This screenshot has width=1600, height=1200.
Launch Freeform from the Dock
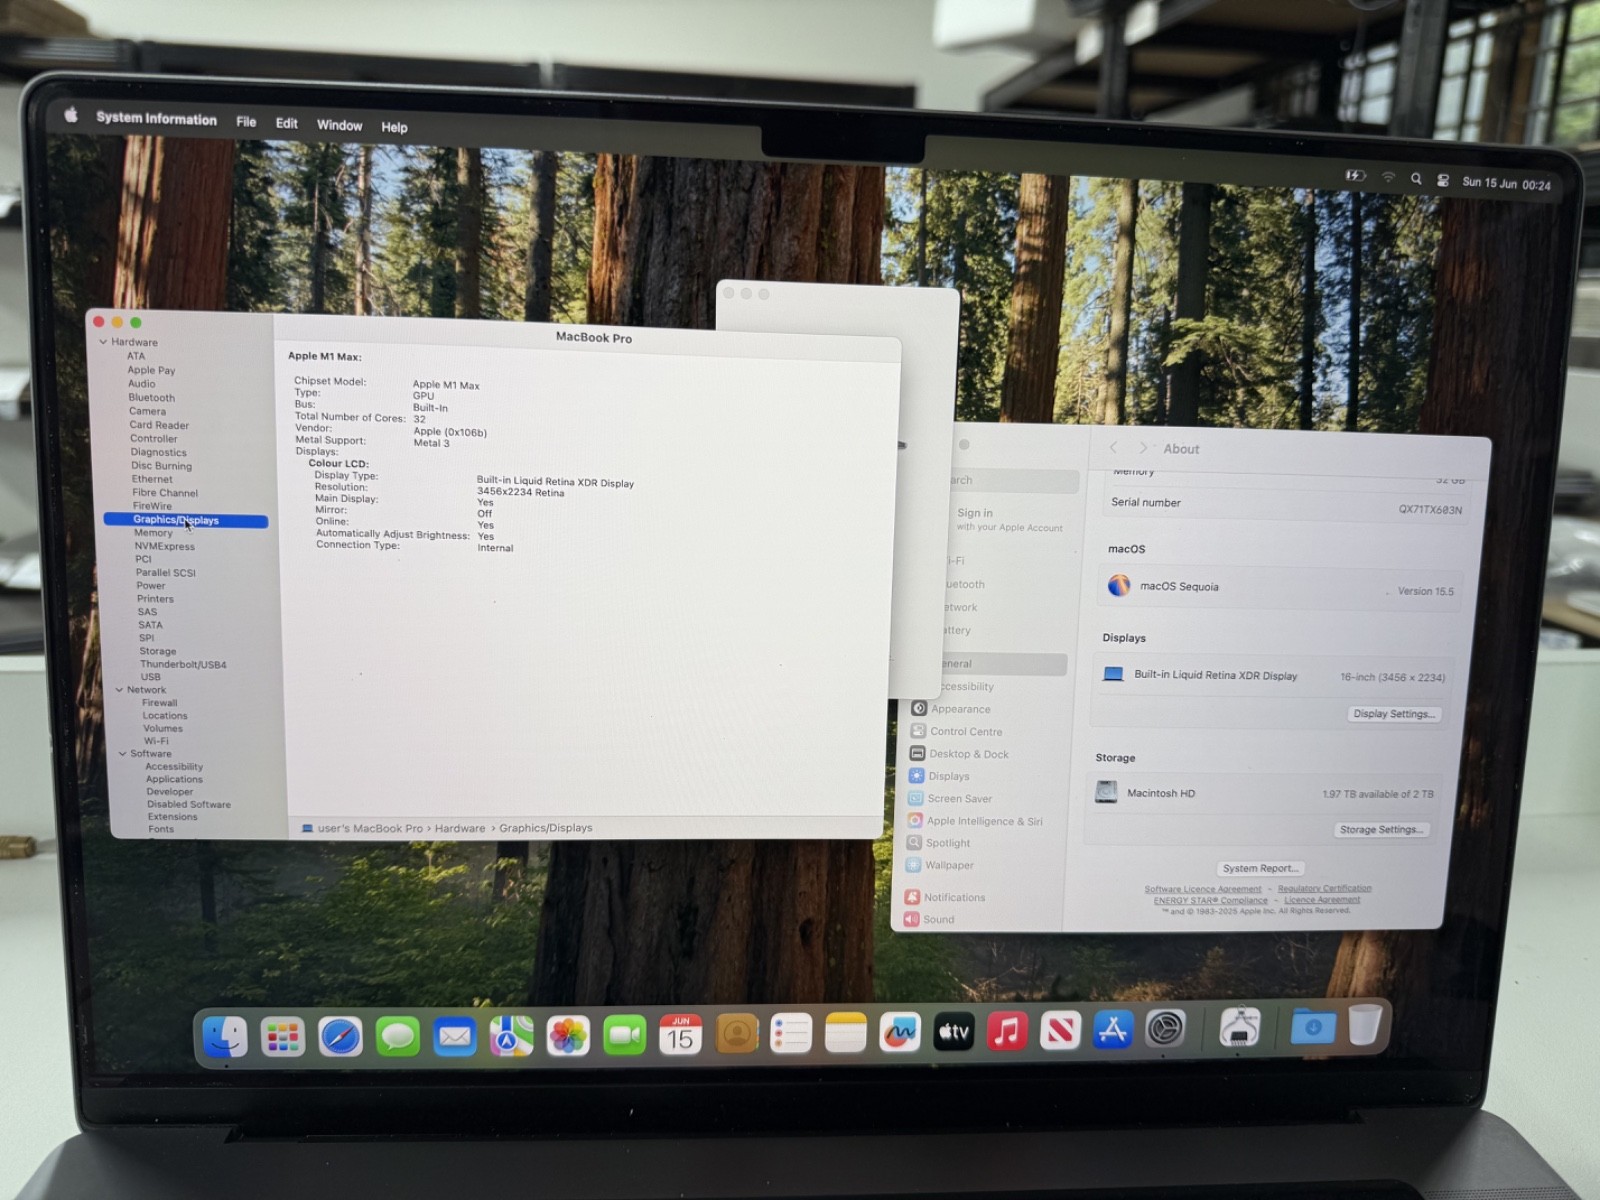point(900,1032)
